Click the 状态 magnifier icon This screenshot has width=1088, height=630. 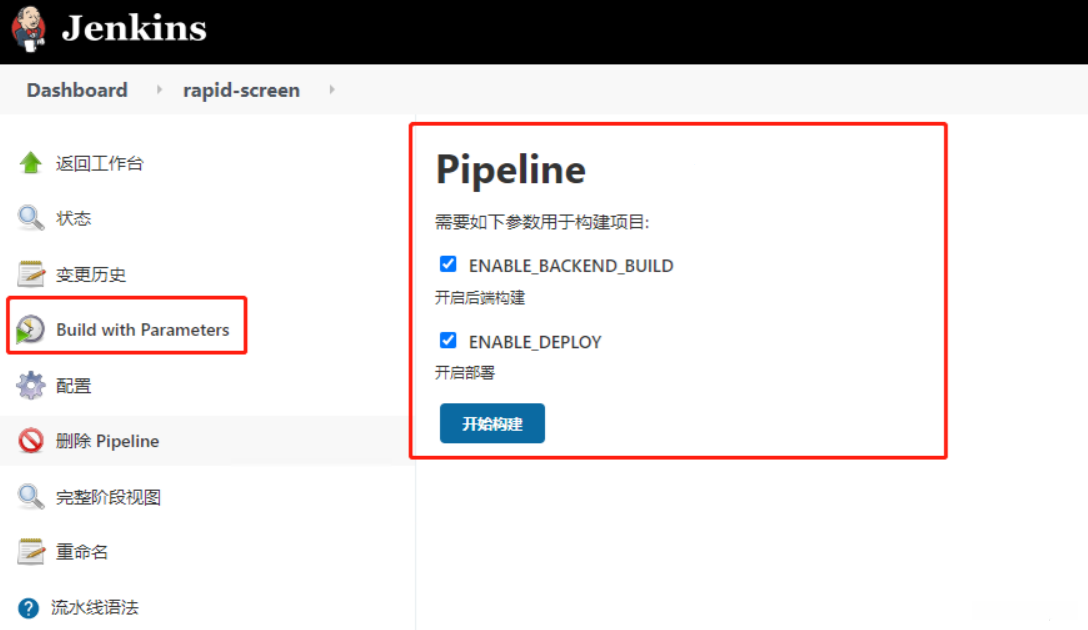[x=31, y=219]
